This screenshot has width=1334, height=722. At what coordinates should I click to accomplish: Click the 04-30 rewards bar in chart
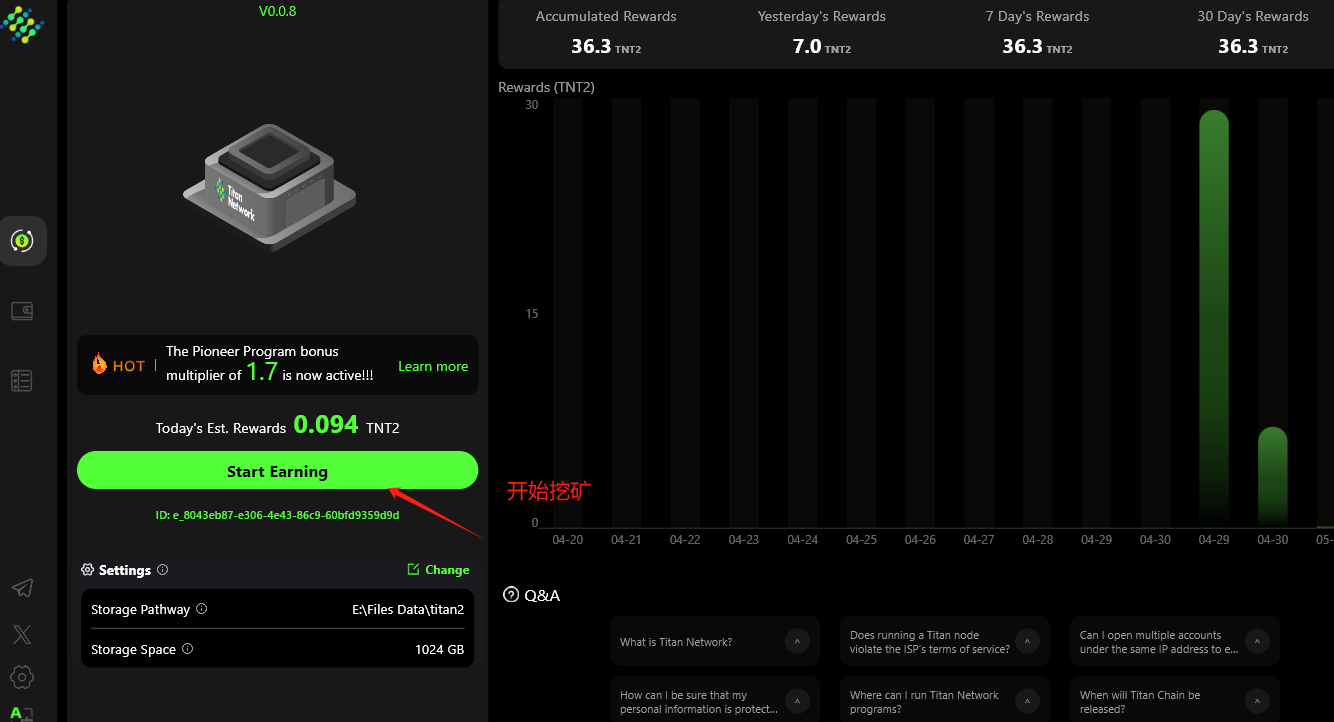click(x=1272, y=477)
